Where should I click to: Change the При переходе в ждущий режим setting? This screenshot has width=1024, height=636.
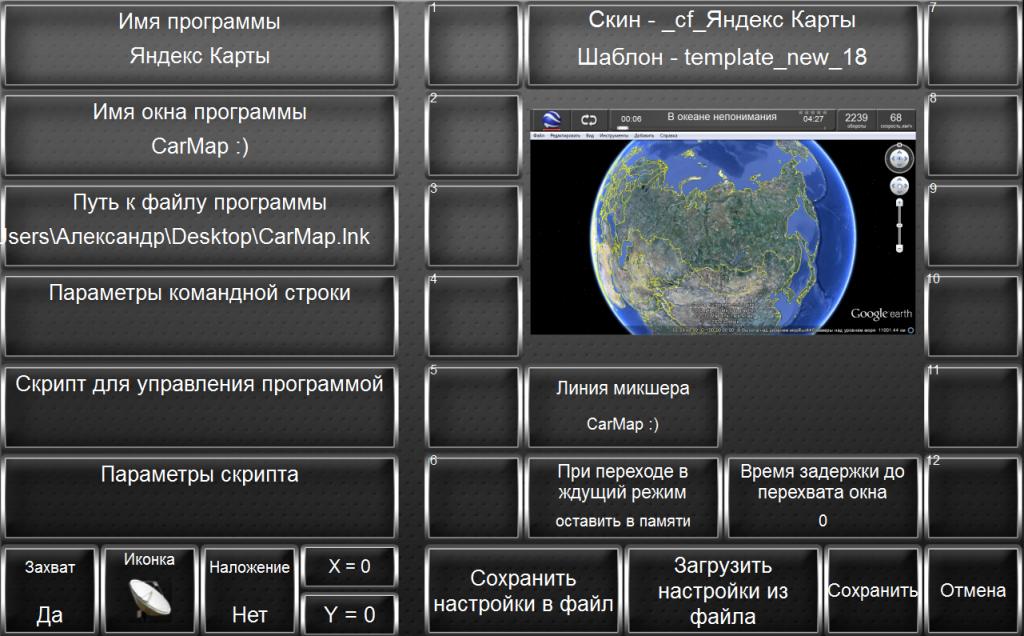(x=623, y=495)
